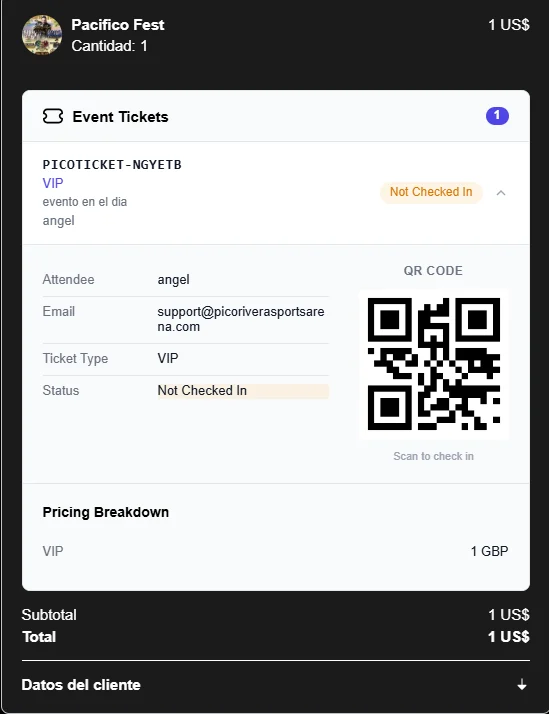Click the QR CODE label above the code
Viewport: 549px width, 714px height.
(x=433, y=271)
